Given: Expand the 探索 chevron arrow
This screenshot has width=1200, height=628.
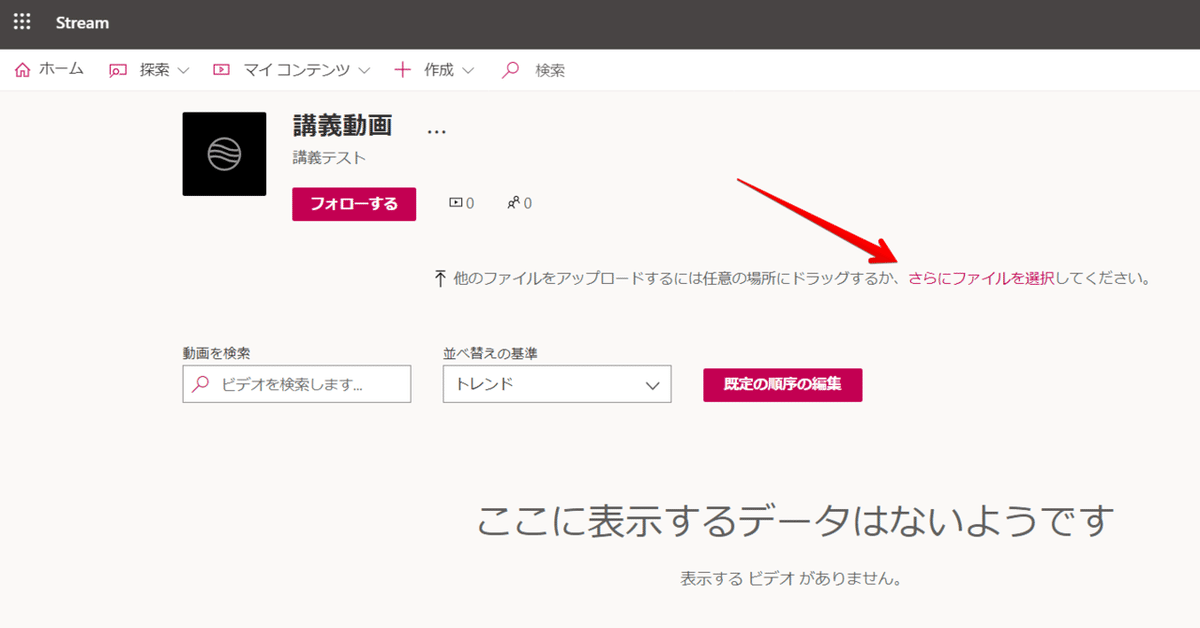Looking at the screenshot, I should click(183, 71).
